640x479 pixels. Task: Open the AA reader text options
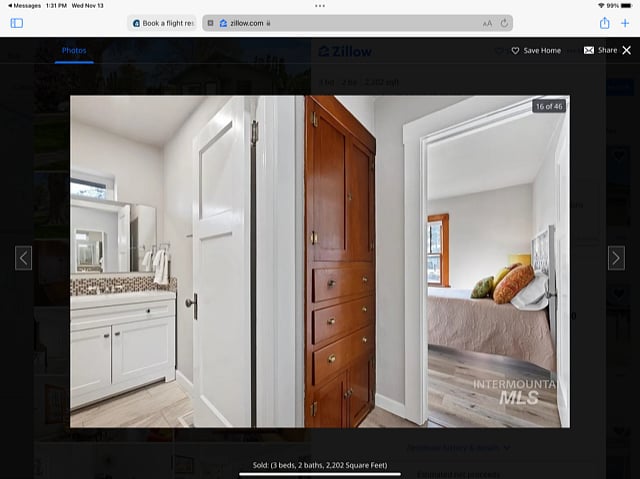pos(487,24)
